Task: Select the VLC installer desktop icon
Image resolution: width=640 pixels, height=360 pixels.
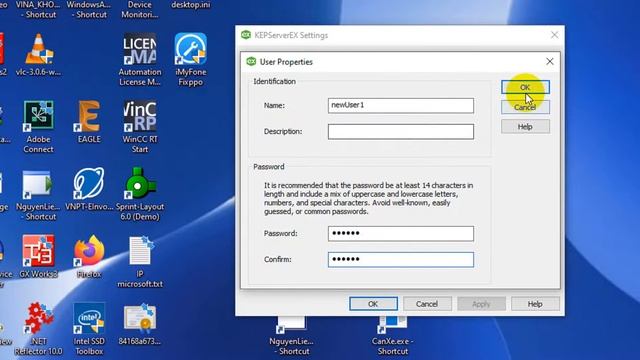Action: [38, 54]
